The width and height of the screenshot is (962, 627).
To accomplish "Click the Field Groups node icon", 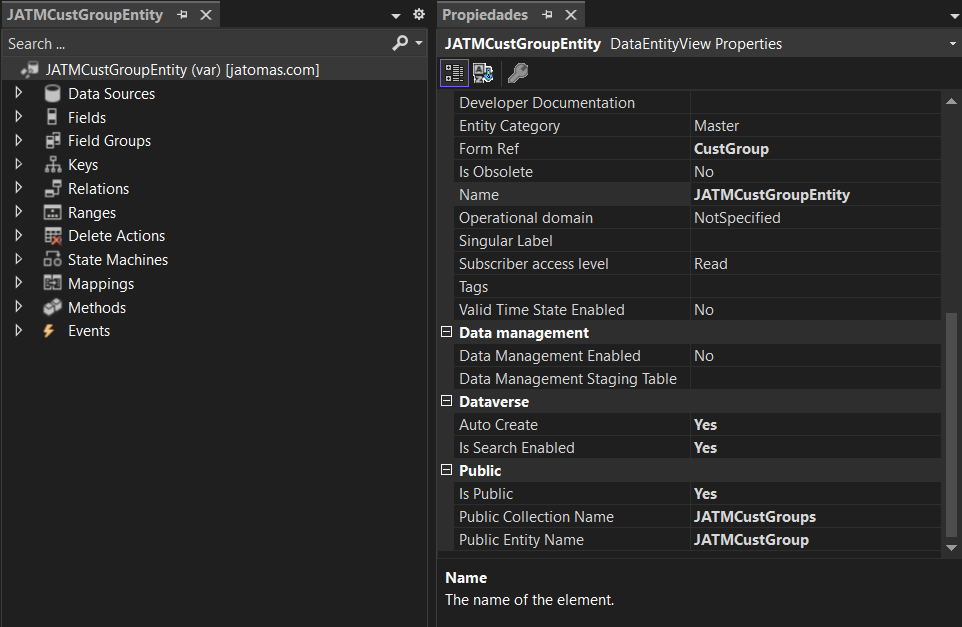I will (x=53, y=140).
